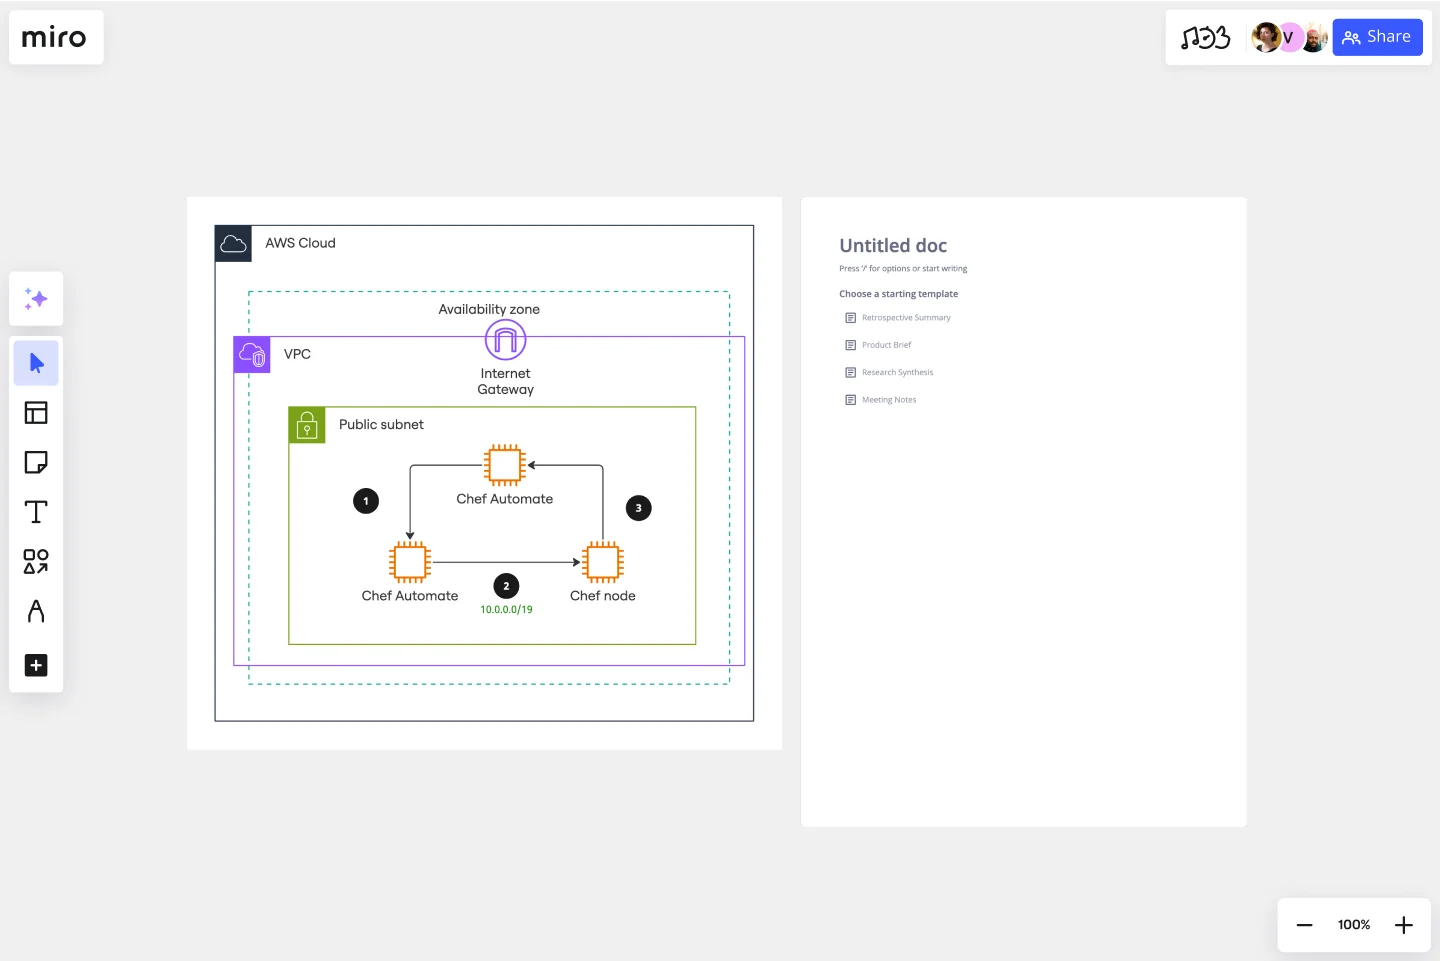Click the AWS Cloud label
Image resolution: width=1440 pixels, height=961 pixels.
(x=300, y=243)
